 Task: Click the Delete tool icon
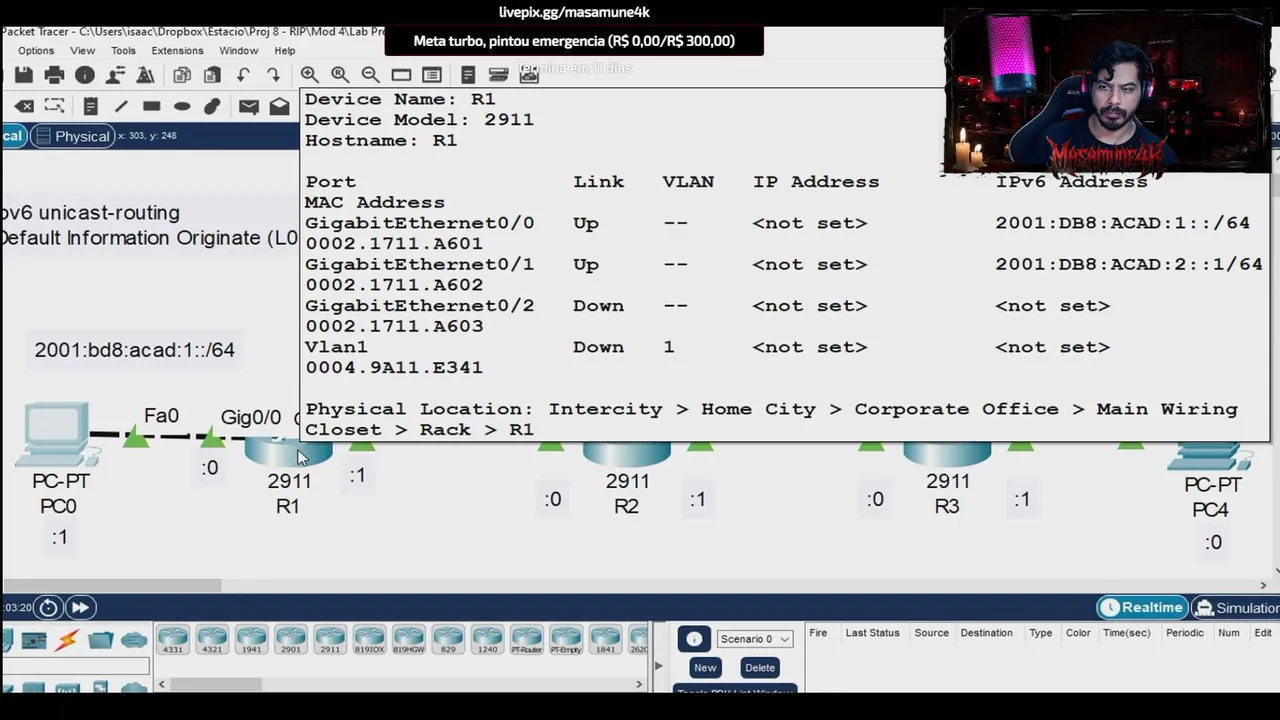[24, 106]
